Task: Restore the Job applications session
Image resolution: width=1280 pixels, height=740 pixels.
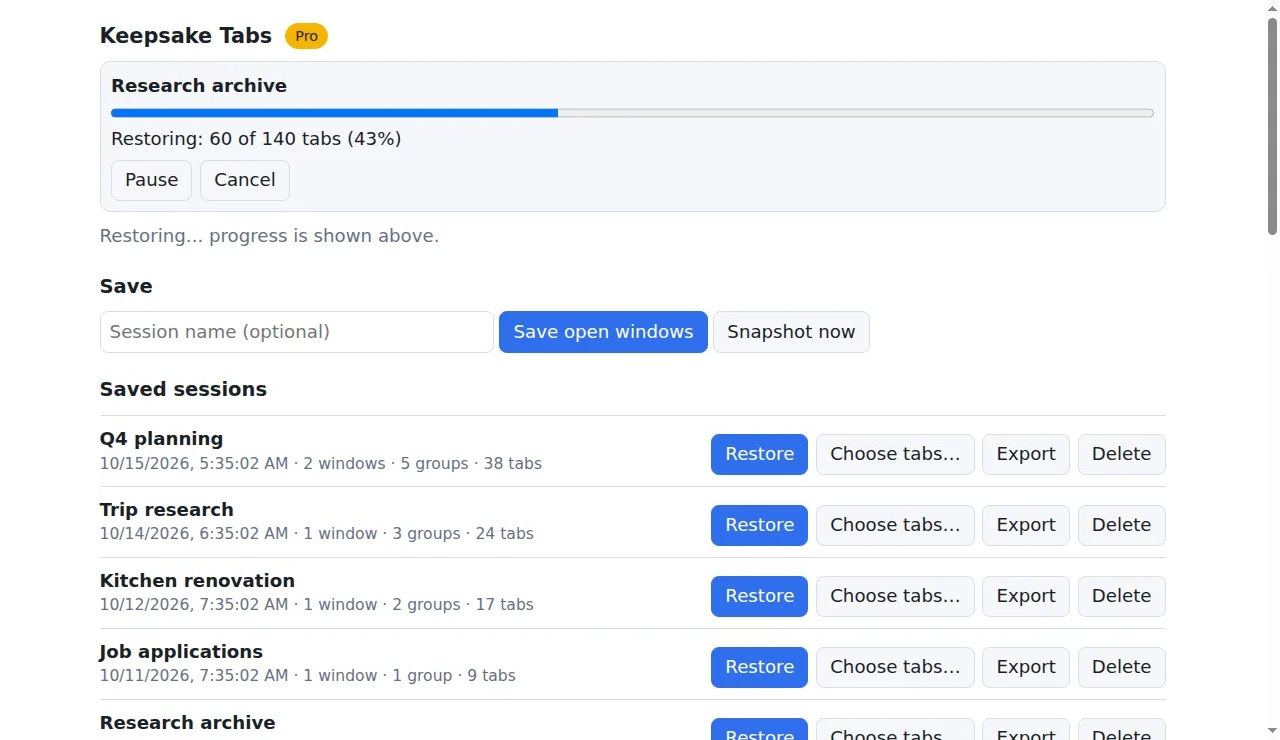Action: click(x=759, y=667)
